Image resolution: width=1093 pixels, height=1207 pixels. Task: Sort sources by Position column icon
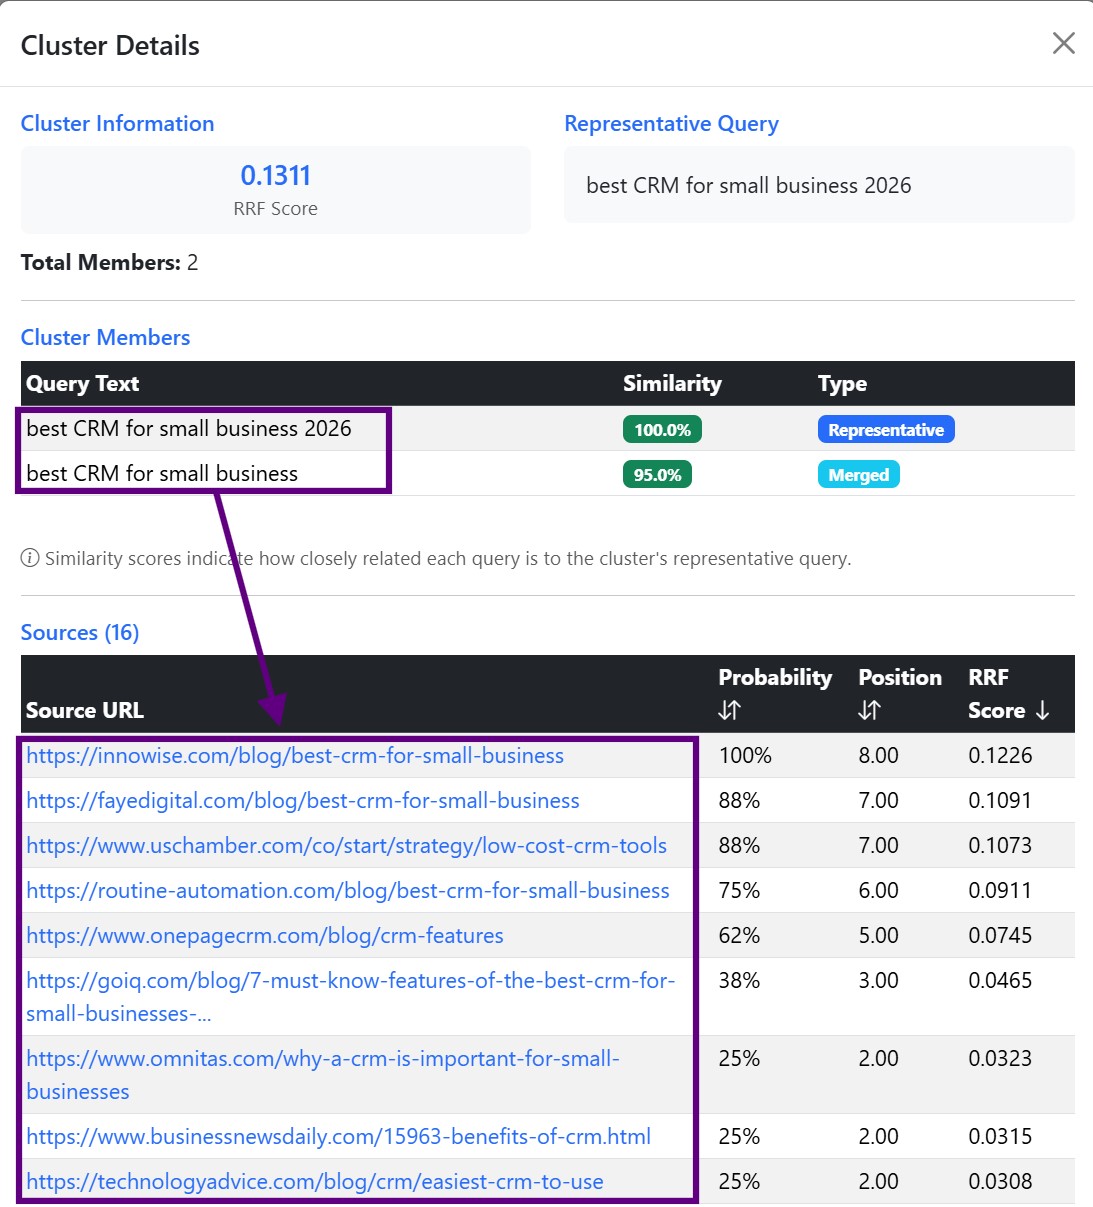pos(869,710)
